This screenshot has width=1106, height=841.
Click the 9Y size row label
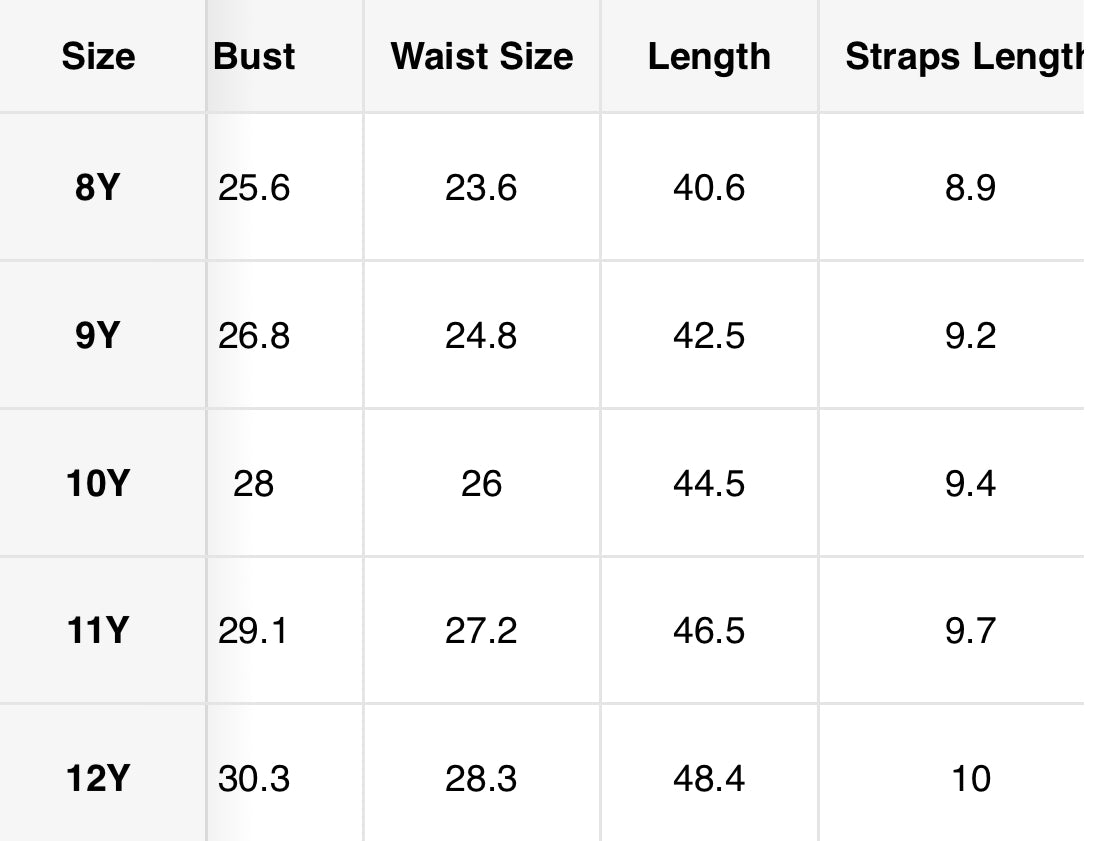click(98, 335)
